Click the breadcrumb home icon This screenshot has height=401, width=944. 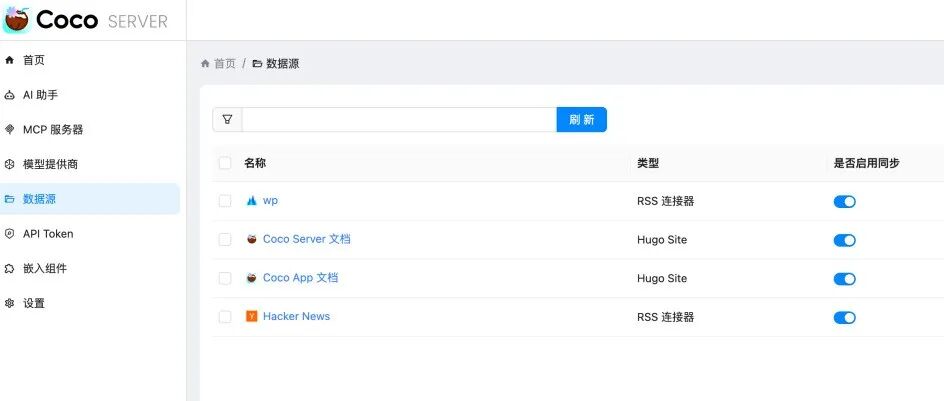[205, 63]
